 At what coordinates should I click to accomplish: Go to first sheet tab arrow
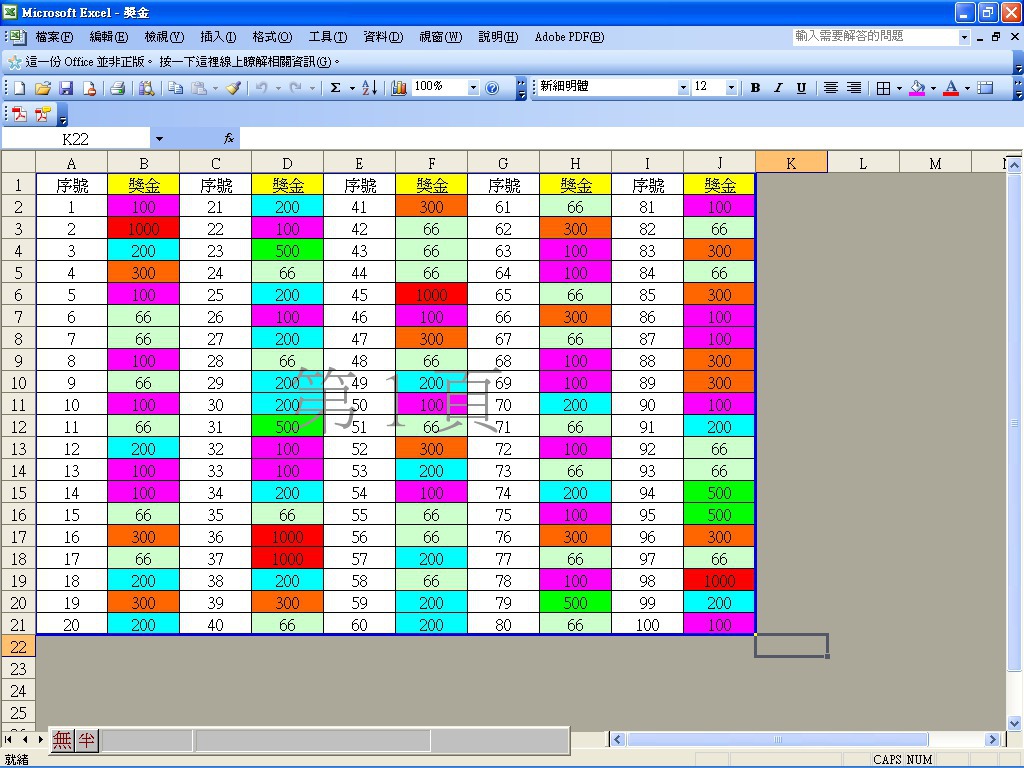point(8,740)
